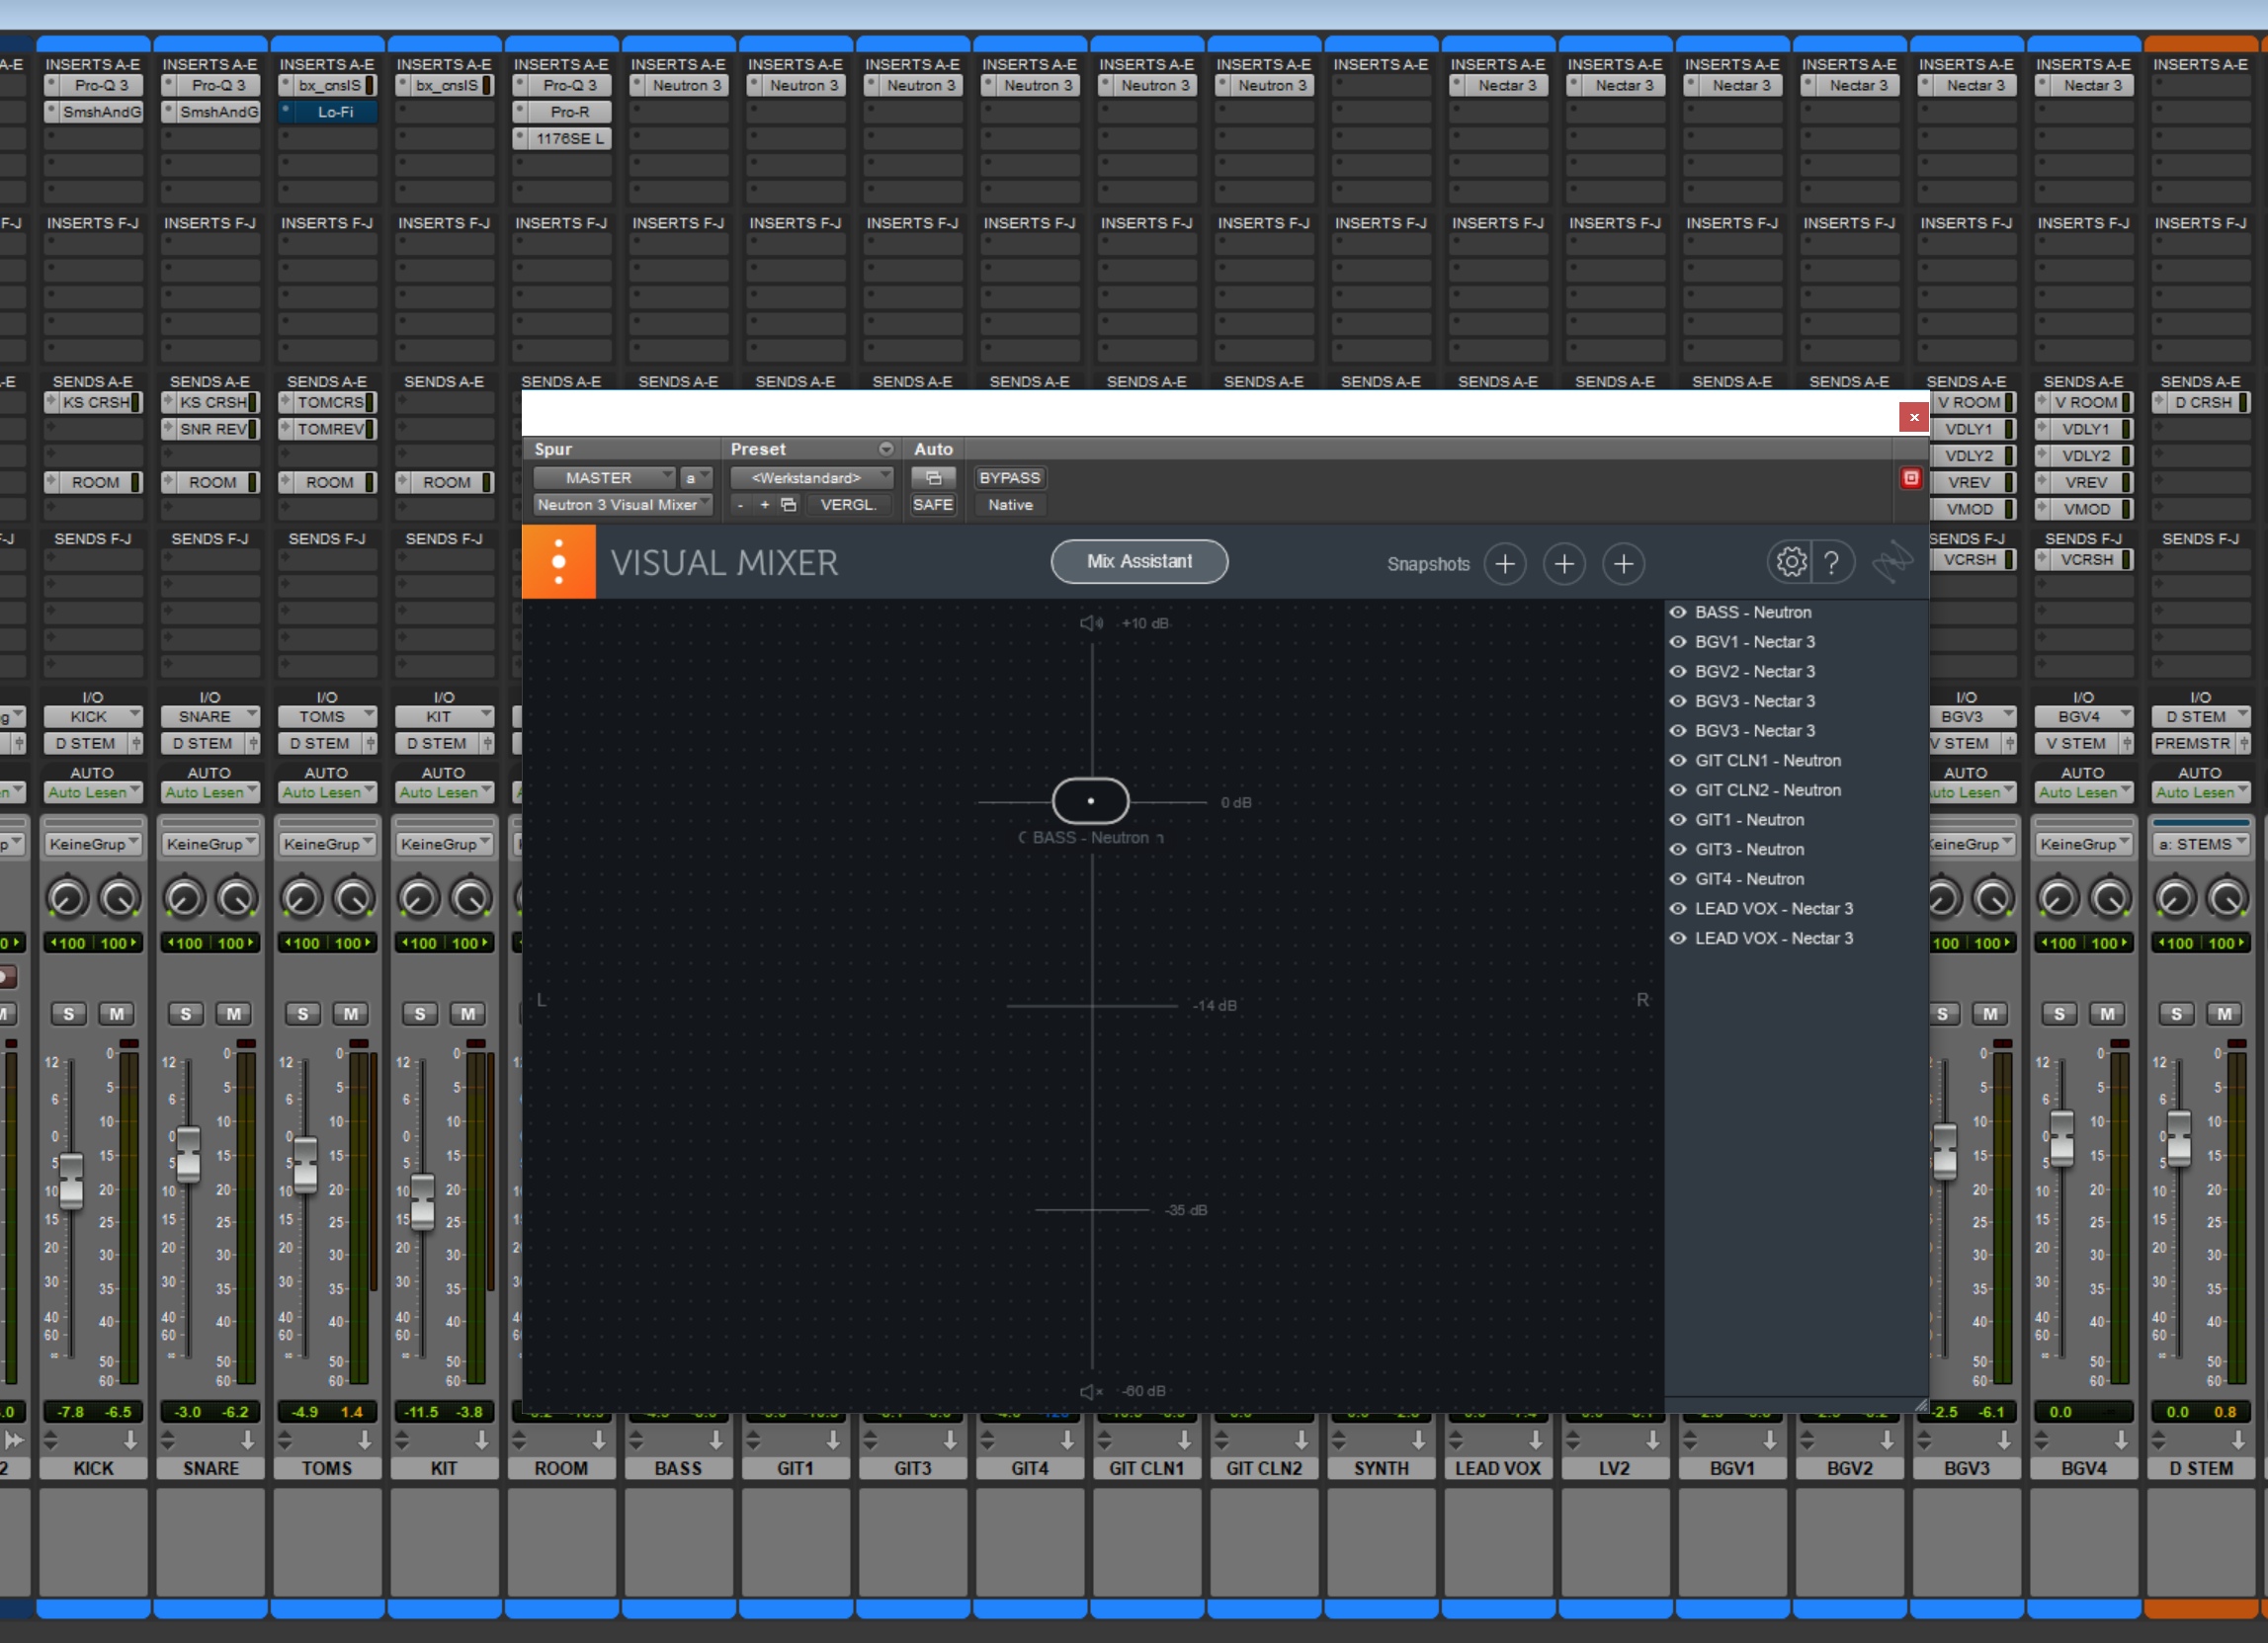The width and height of the screenshot is (2268, 1643).
Task: Click the Mix Assistant button
Action: click(1139, 561)
